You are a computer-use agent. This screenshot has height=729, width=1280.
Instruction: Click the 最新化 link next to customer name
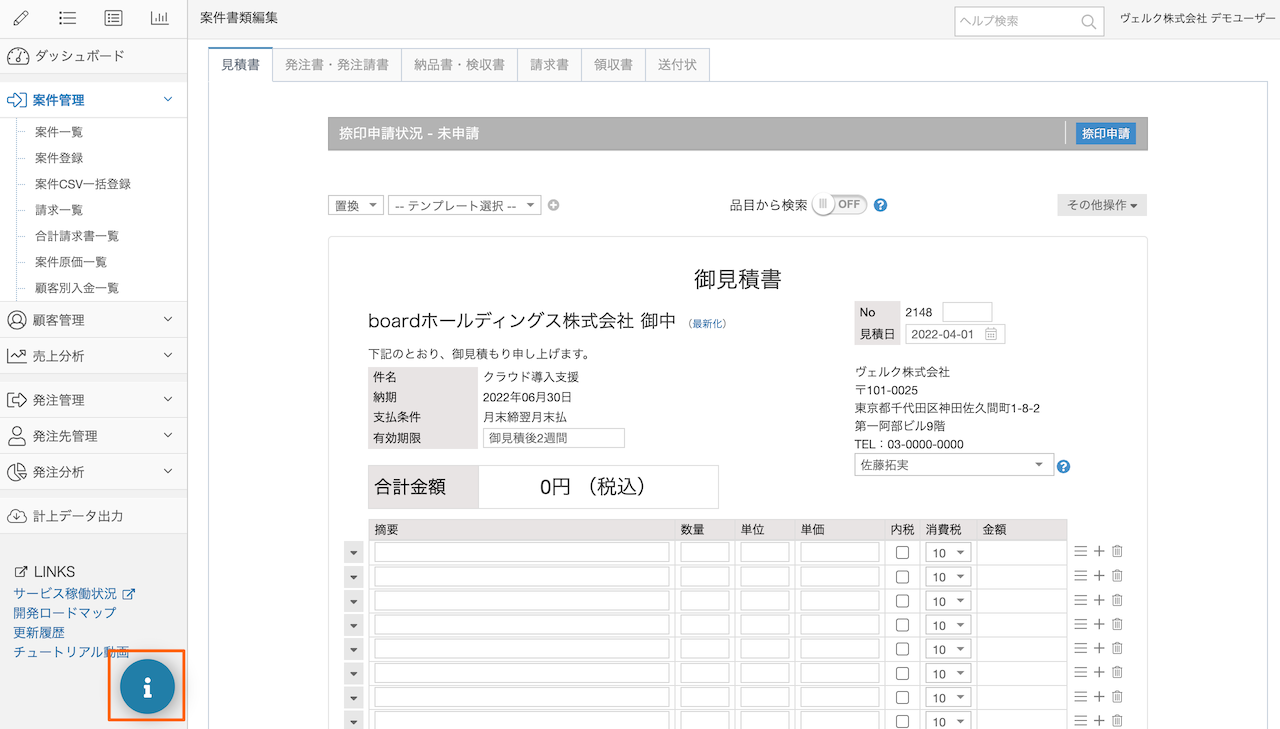pos(707,323)
